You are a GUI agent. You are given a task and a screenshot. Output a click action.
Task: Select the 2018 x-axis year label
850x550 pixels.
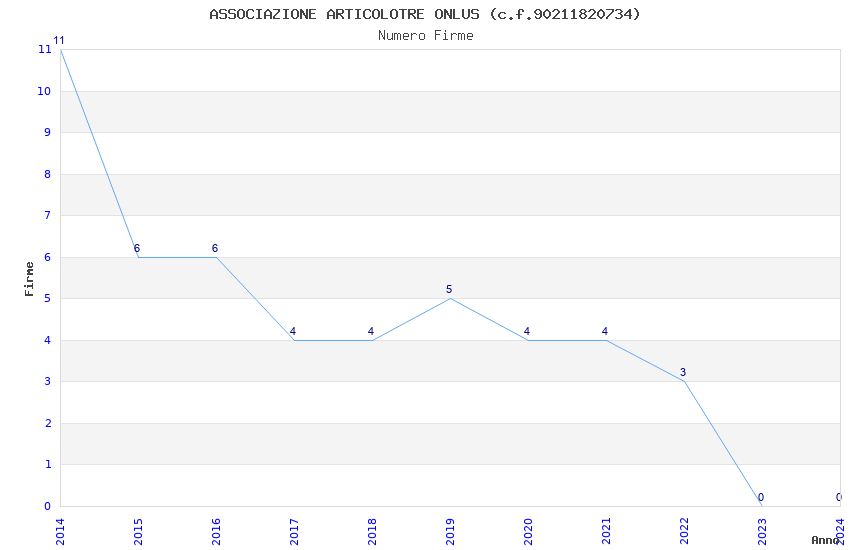click(x=372, y=532)
